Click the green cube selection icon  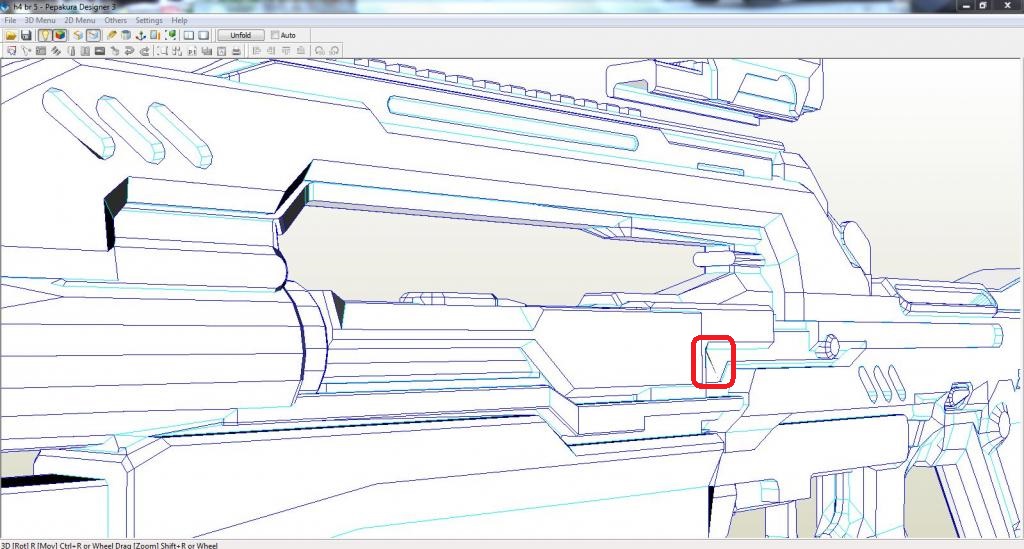[170, 35]
